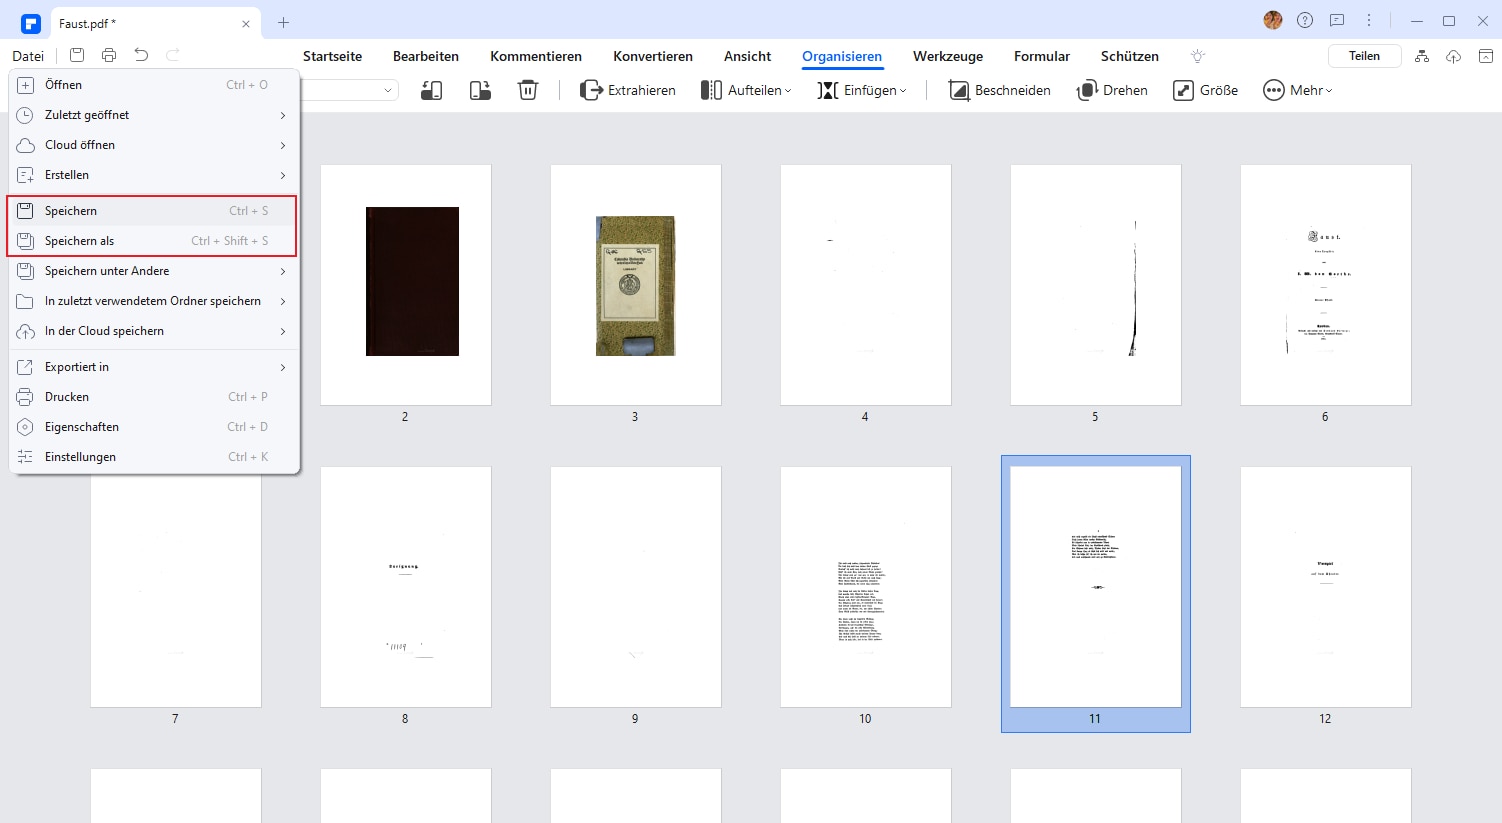Click the network share icon next to Teilen
This screenshot has width=1502, height=823.
[x=1422, y=56]
